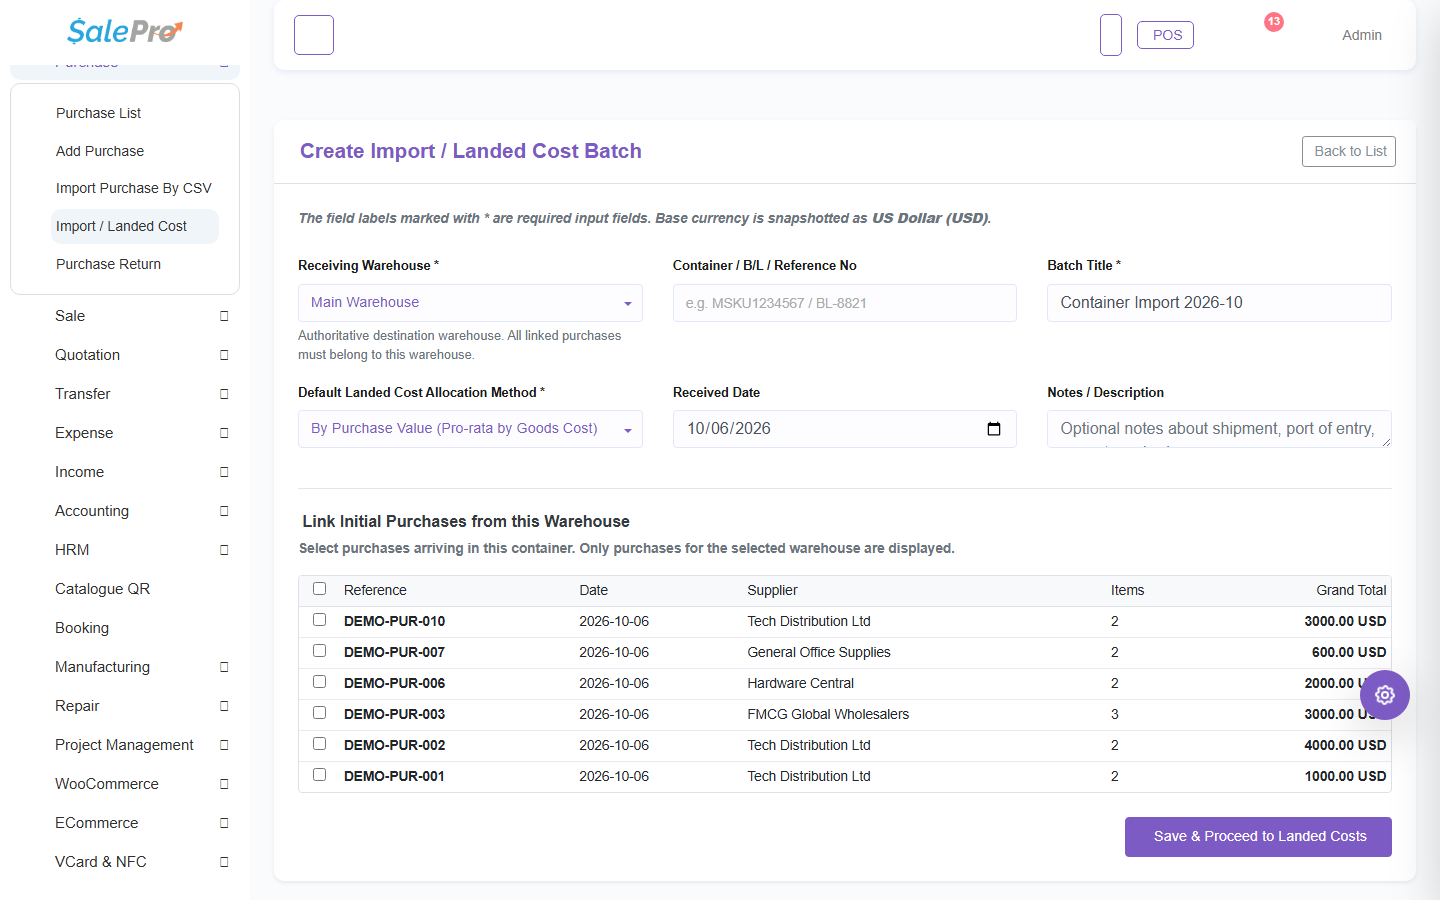Viewport: 1440px width, 900px height.
Task: Click the Grand Total column header
Action: tap(1351, 590)
